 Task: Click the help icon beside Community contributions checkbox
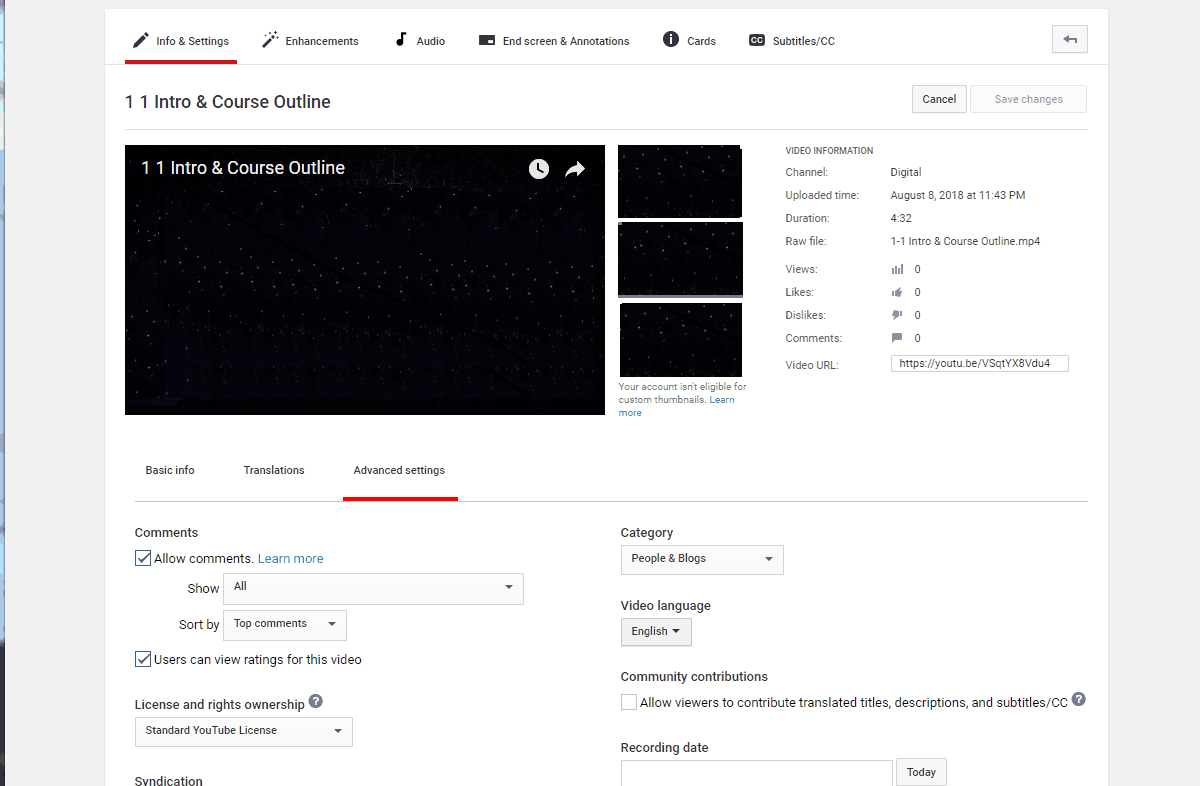[1079, 700]
